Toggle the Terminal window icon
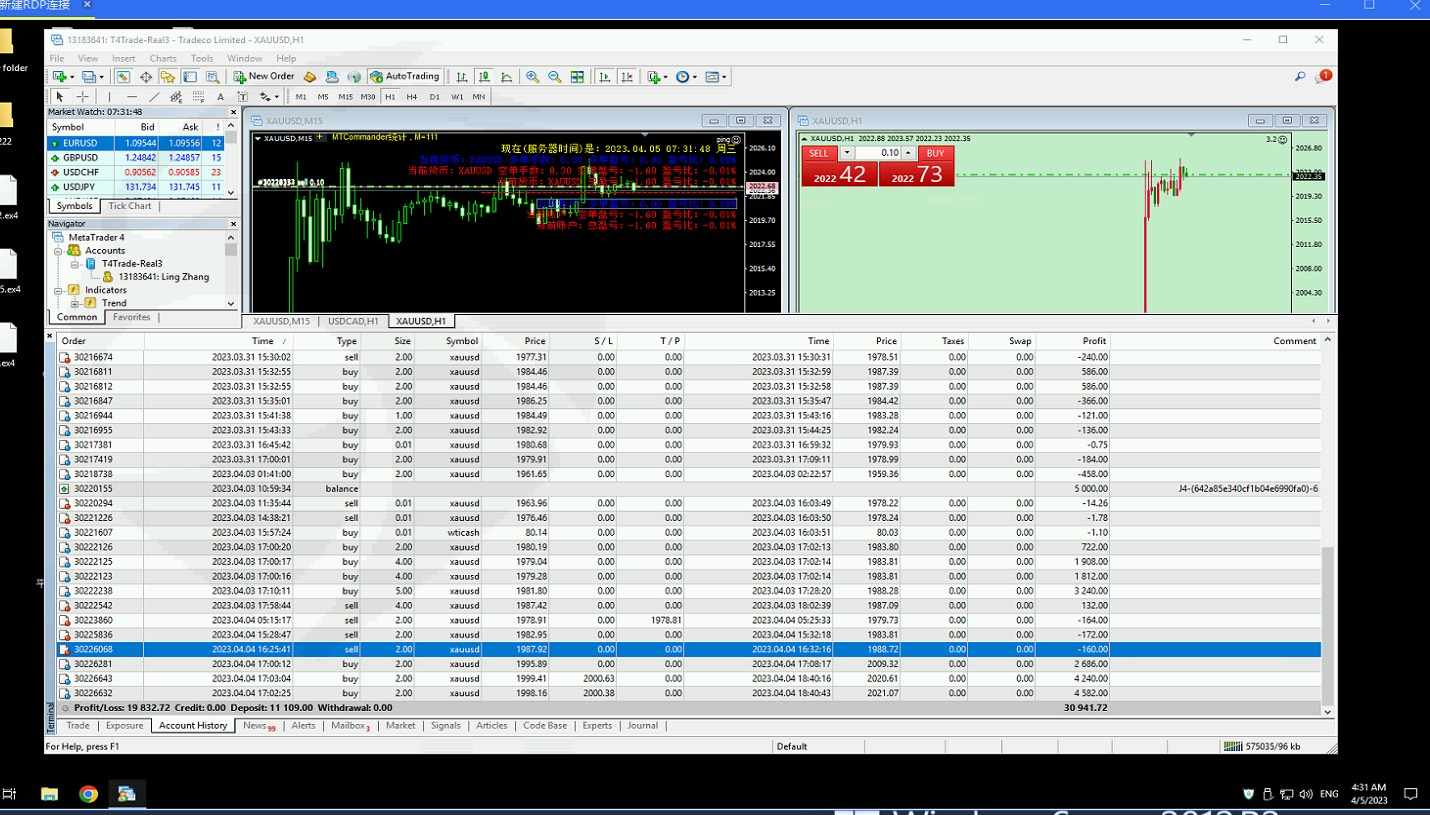 pos(190,76)
